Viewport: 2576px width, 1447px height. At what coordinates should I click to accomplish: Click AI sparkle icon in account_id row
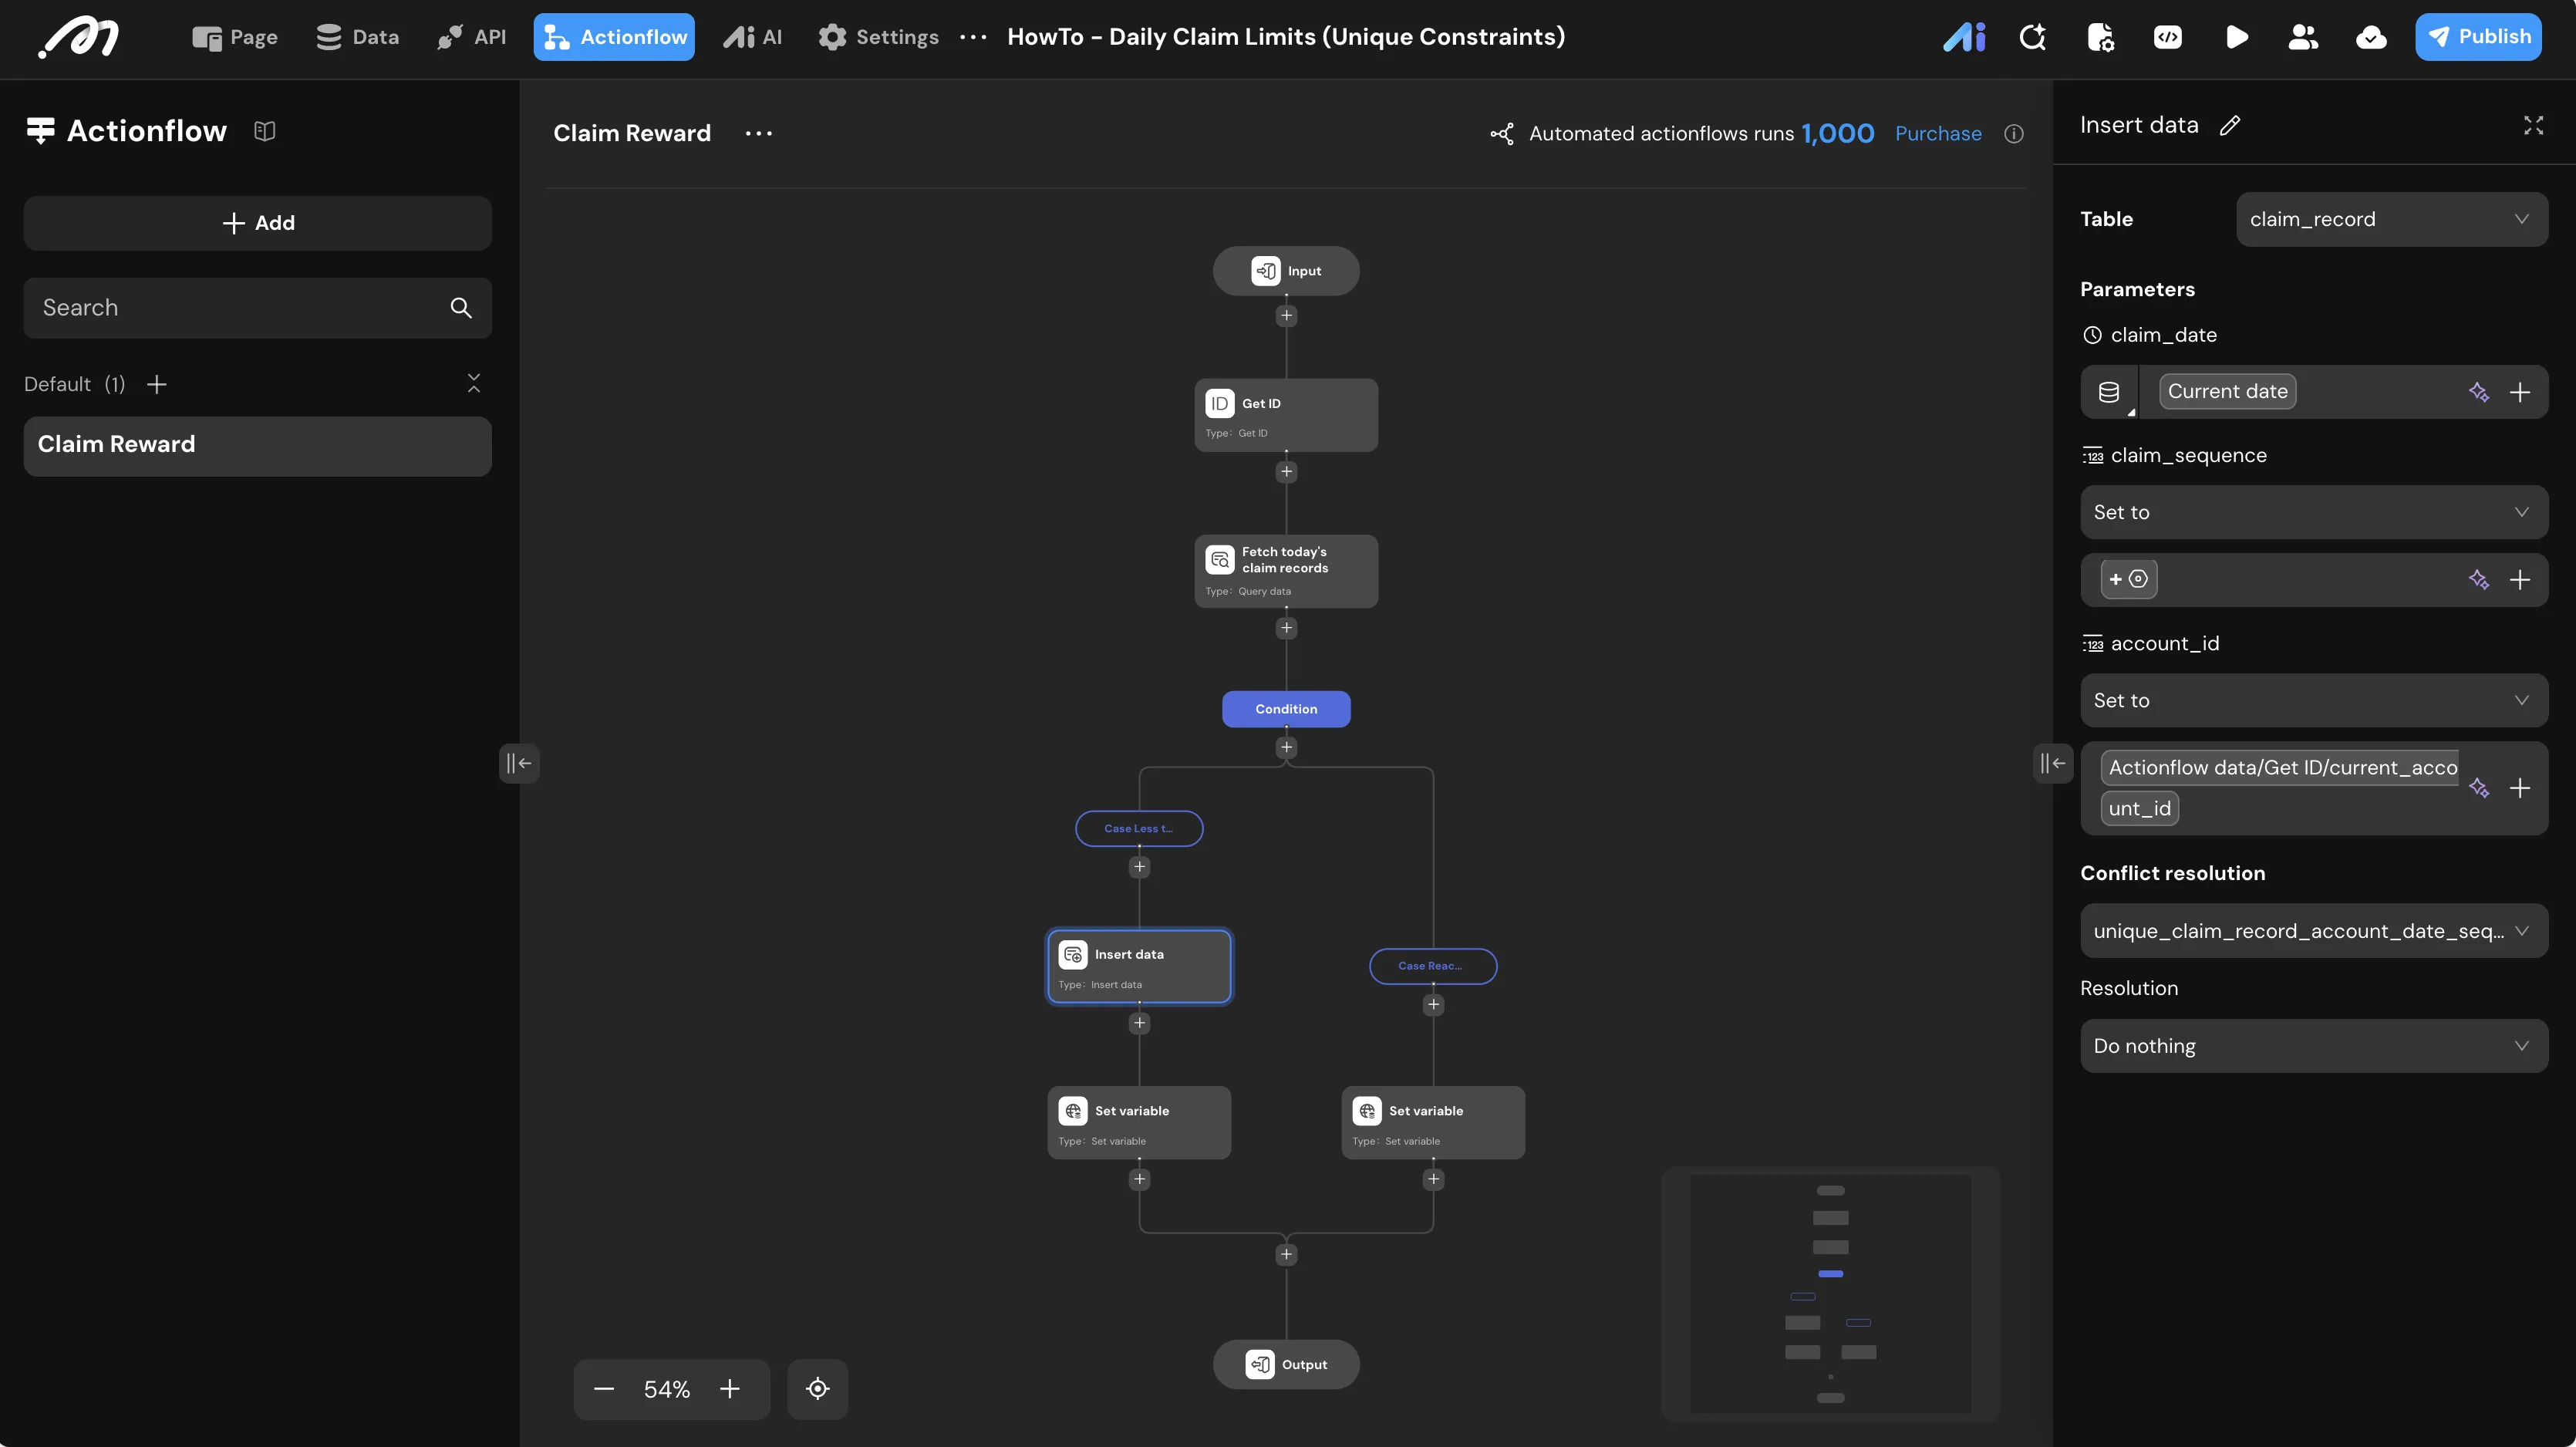tap(2478, 788)
